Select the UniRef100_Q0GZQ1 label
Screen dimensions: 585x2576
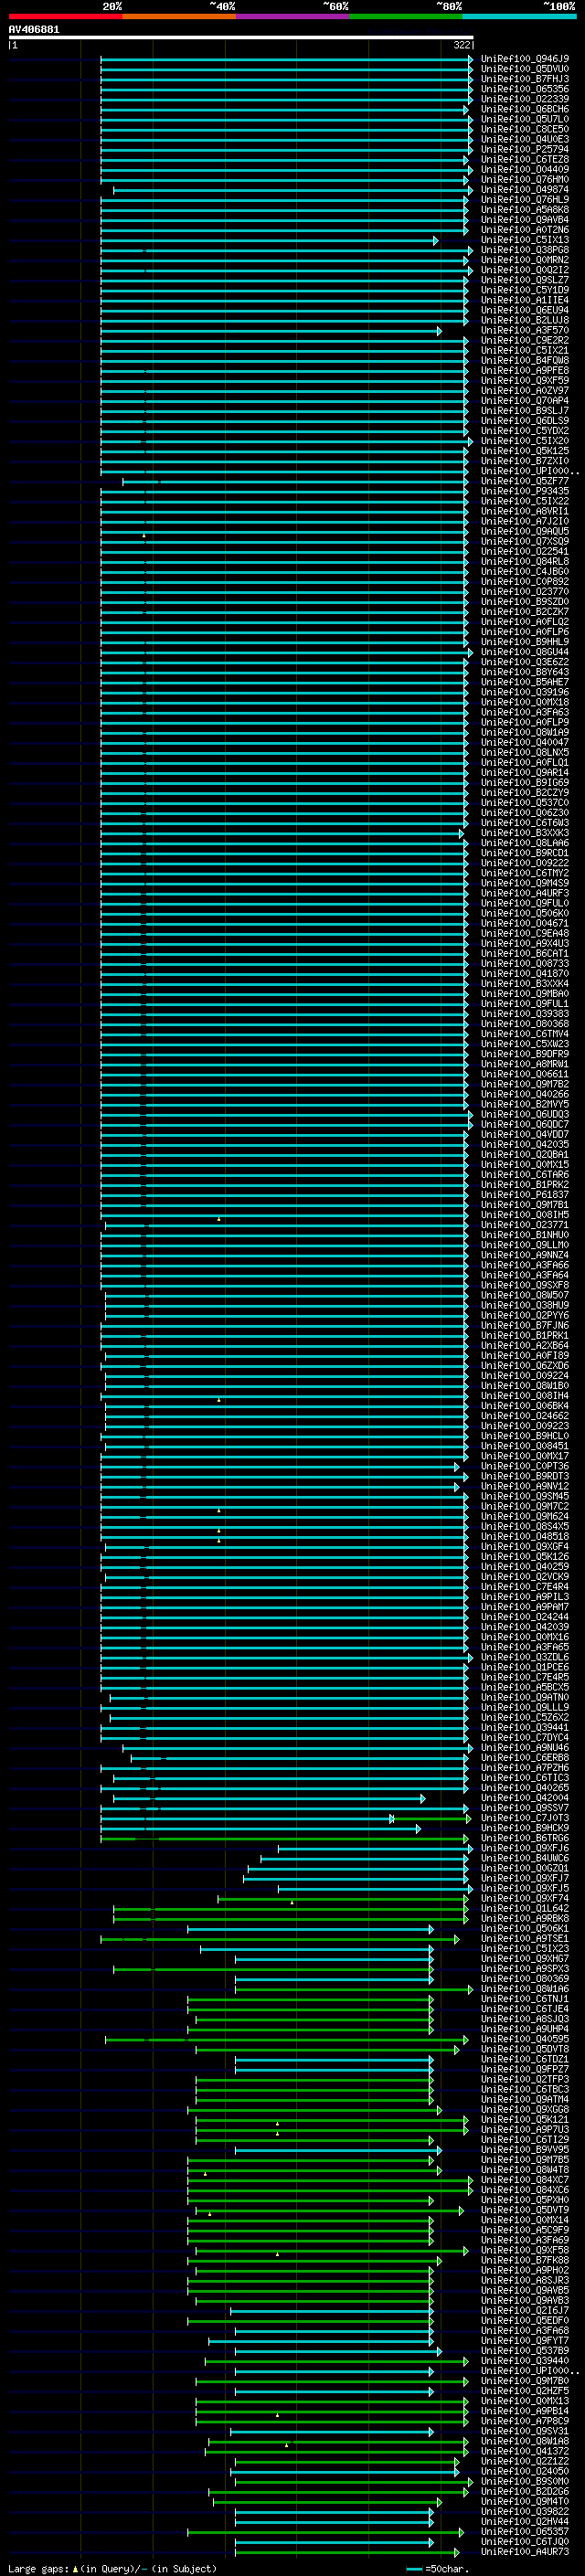point(524,1869)
